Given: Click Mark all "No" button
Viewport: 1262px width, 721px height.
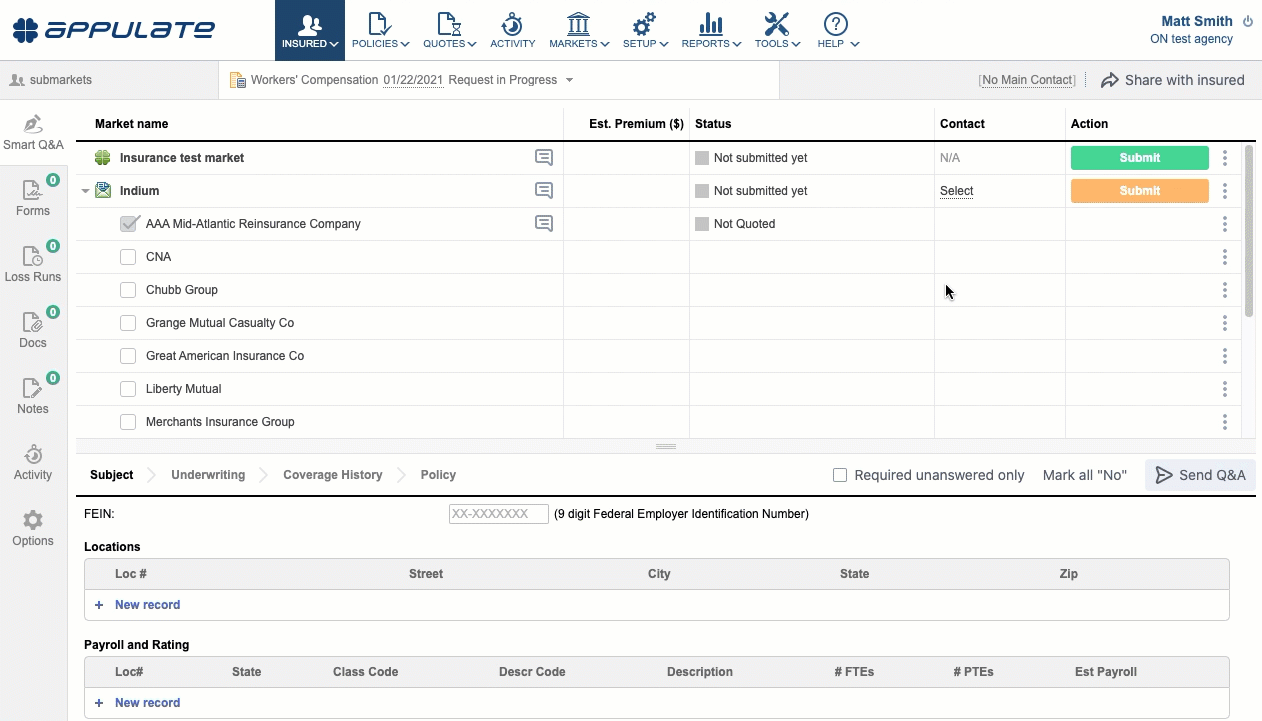Looking at the screenshot, I should tap(1085, 475).
